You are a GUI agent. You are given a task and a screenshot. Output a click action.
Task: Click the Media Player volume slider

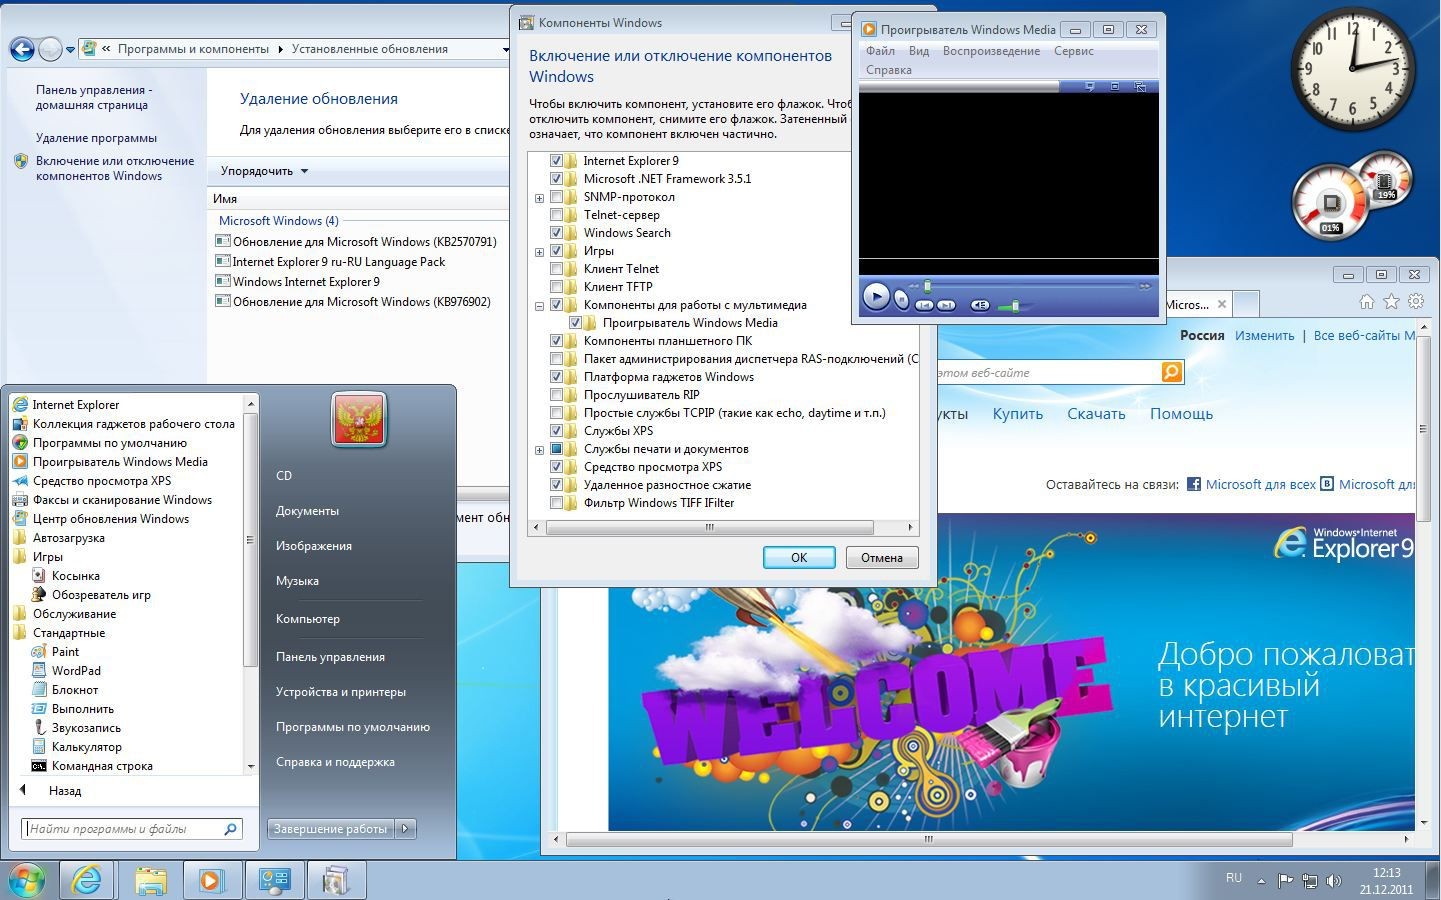[1015, 306]
